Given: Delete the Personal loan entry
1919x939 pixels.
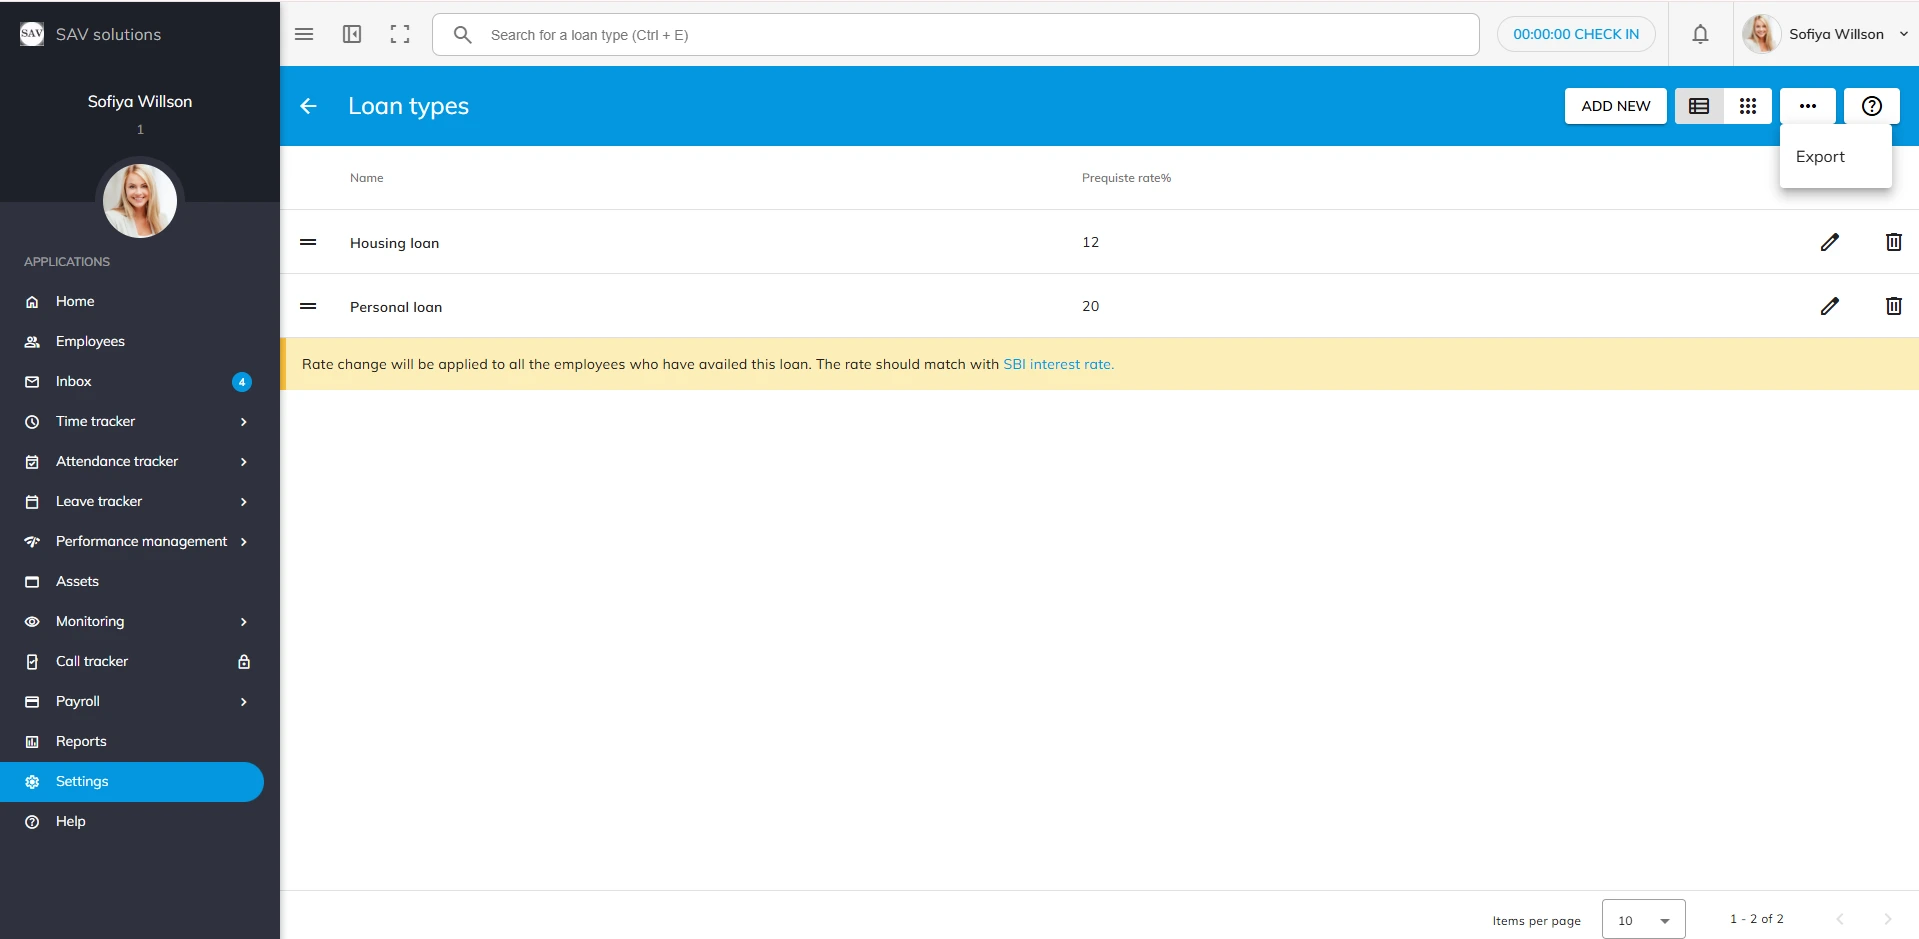Looking at the screenshot, I should 1893,306.
